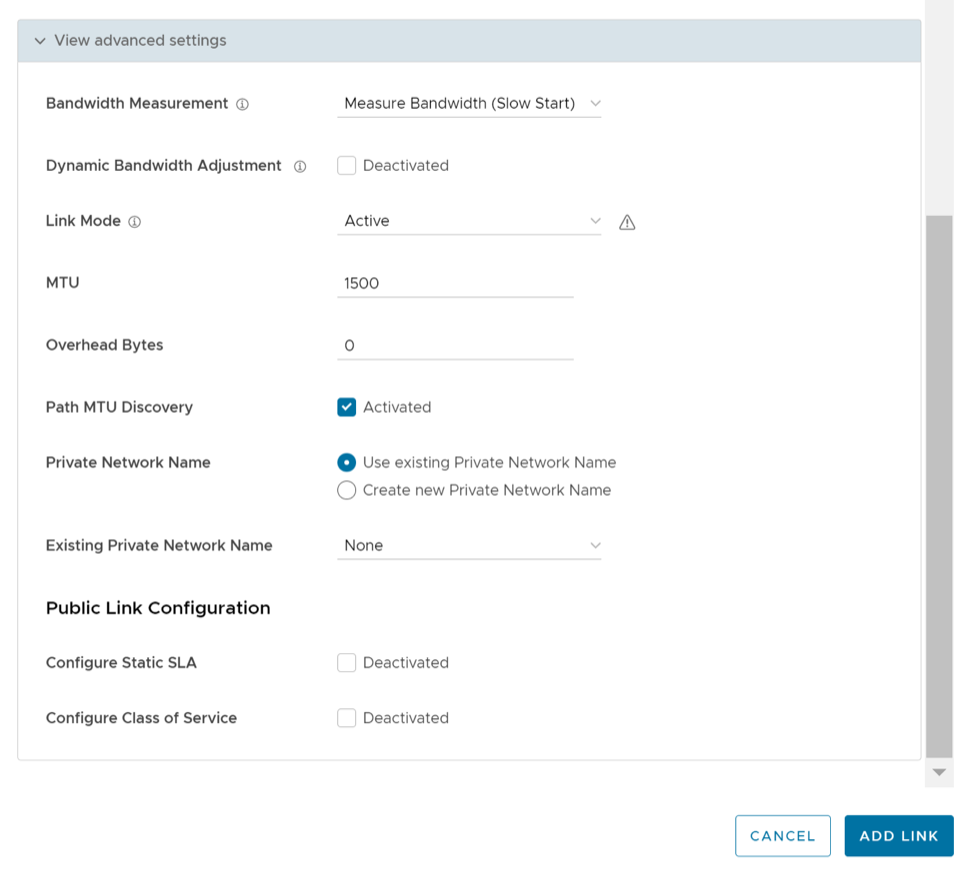The width and height of the screenshot is (972, 869).
Task: Open the Link Mode dropdown
Action: click(x=469, y=221)
